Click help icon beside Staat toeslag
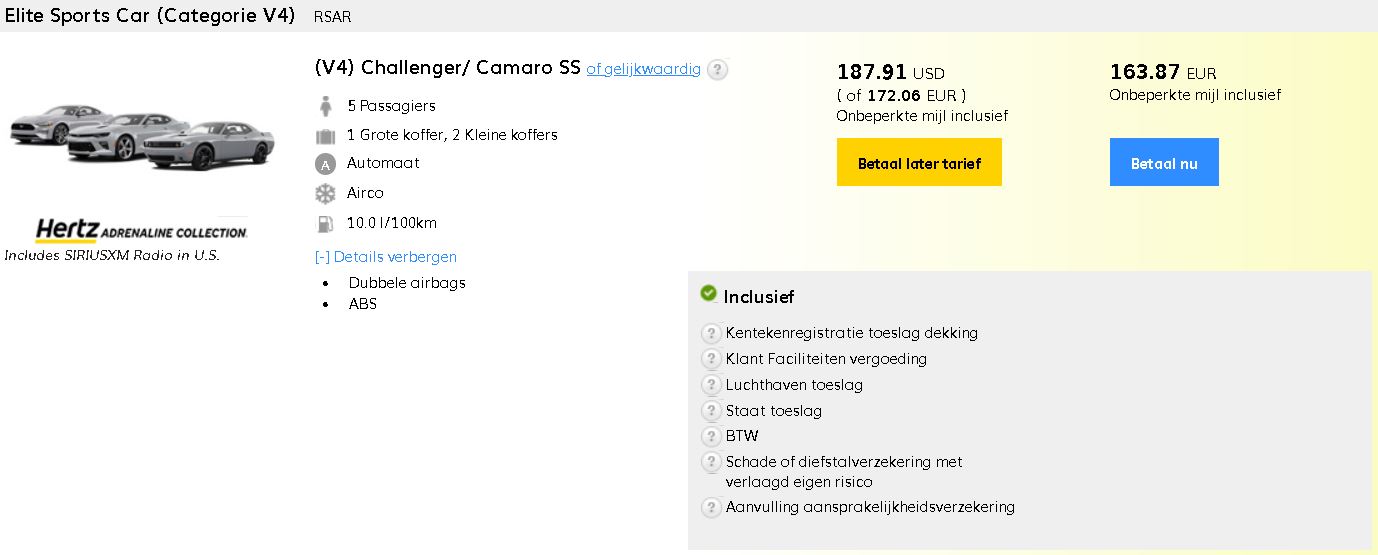The image size is (1378, 555). 711,411
